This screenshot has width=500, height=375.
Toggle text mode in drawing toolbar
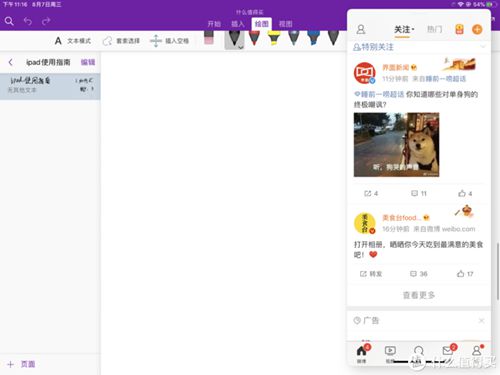point(73,41)
